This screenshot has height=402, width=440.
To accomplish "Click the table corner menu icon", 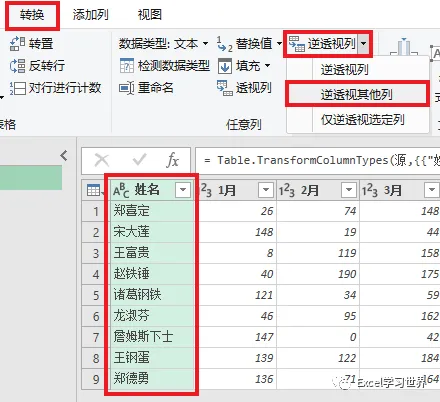I will (x=95, y=190).
